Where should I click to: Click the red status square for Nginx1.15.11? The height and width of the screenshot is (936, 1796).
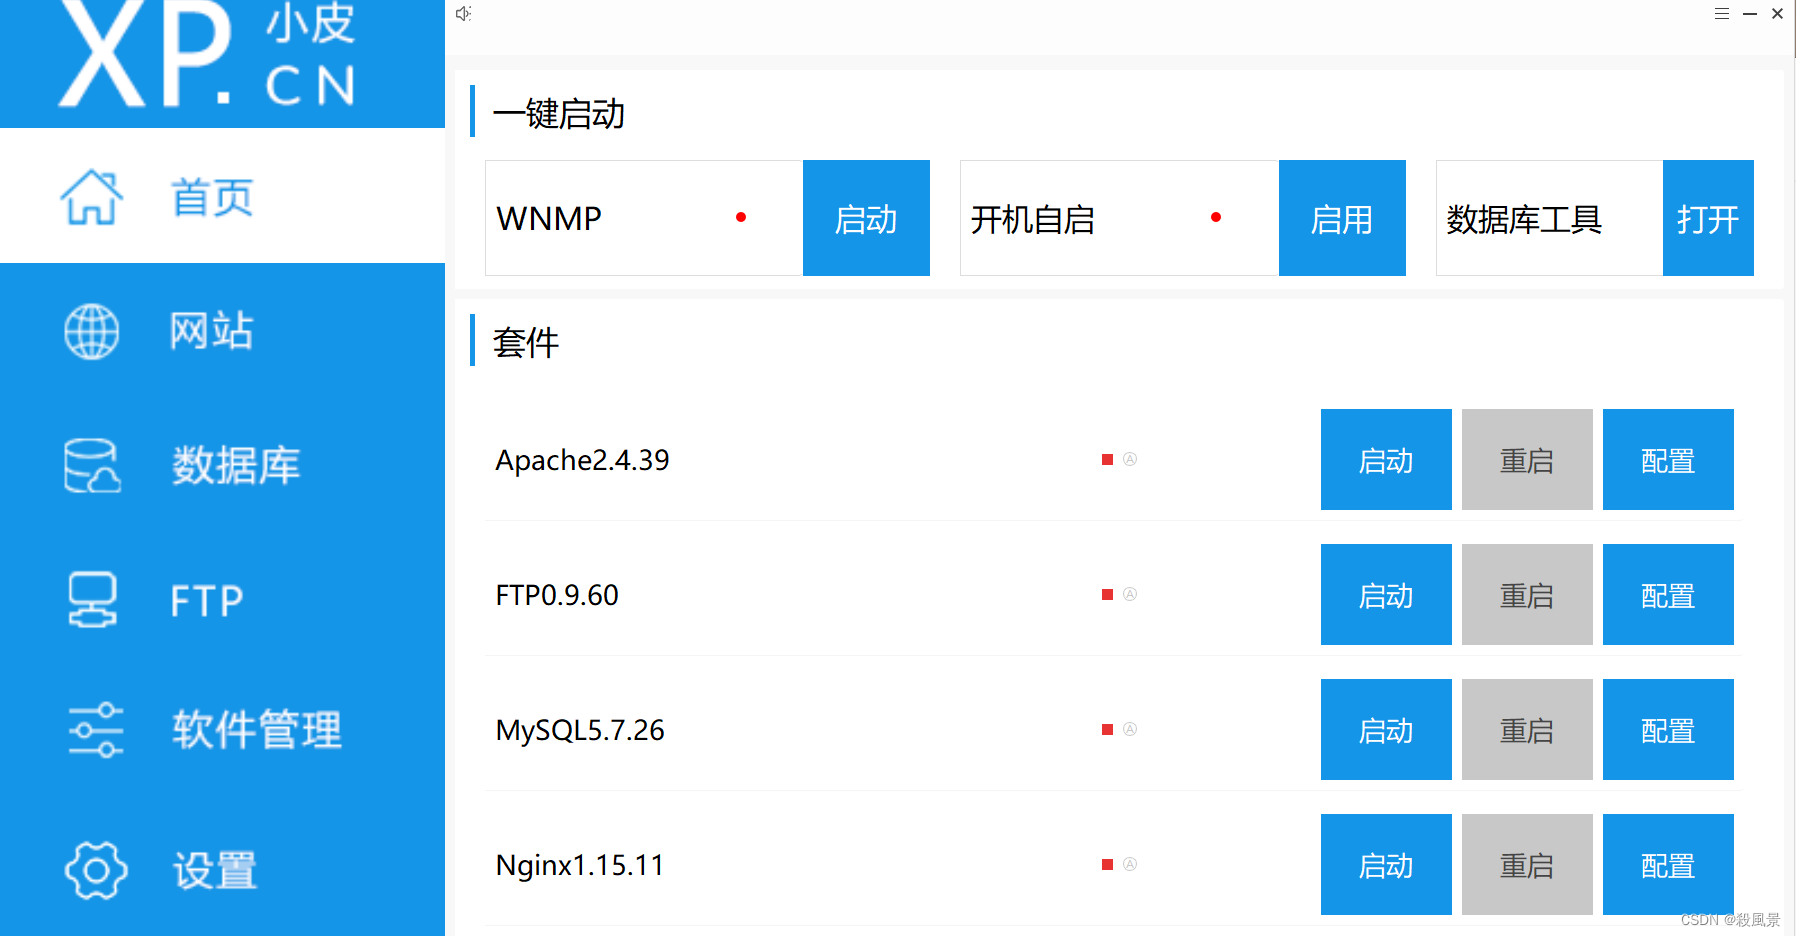point(1107,864)
